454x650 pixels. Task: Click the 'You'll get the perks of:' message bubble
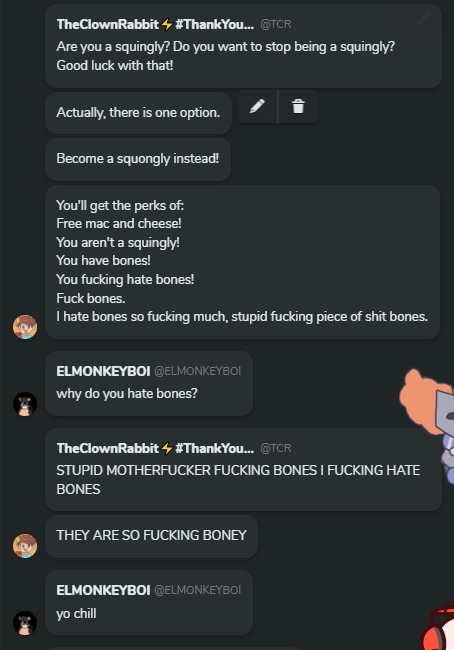click(x=243, y=262)
